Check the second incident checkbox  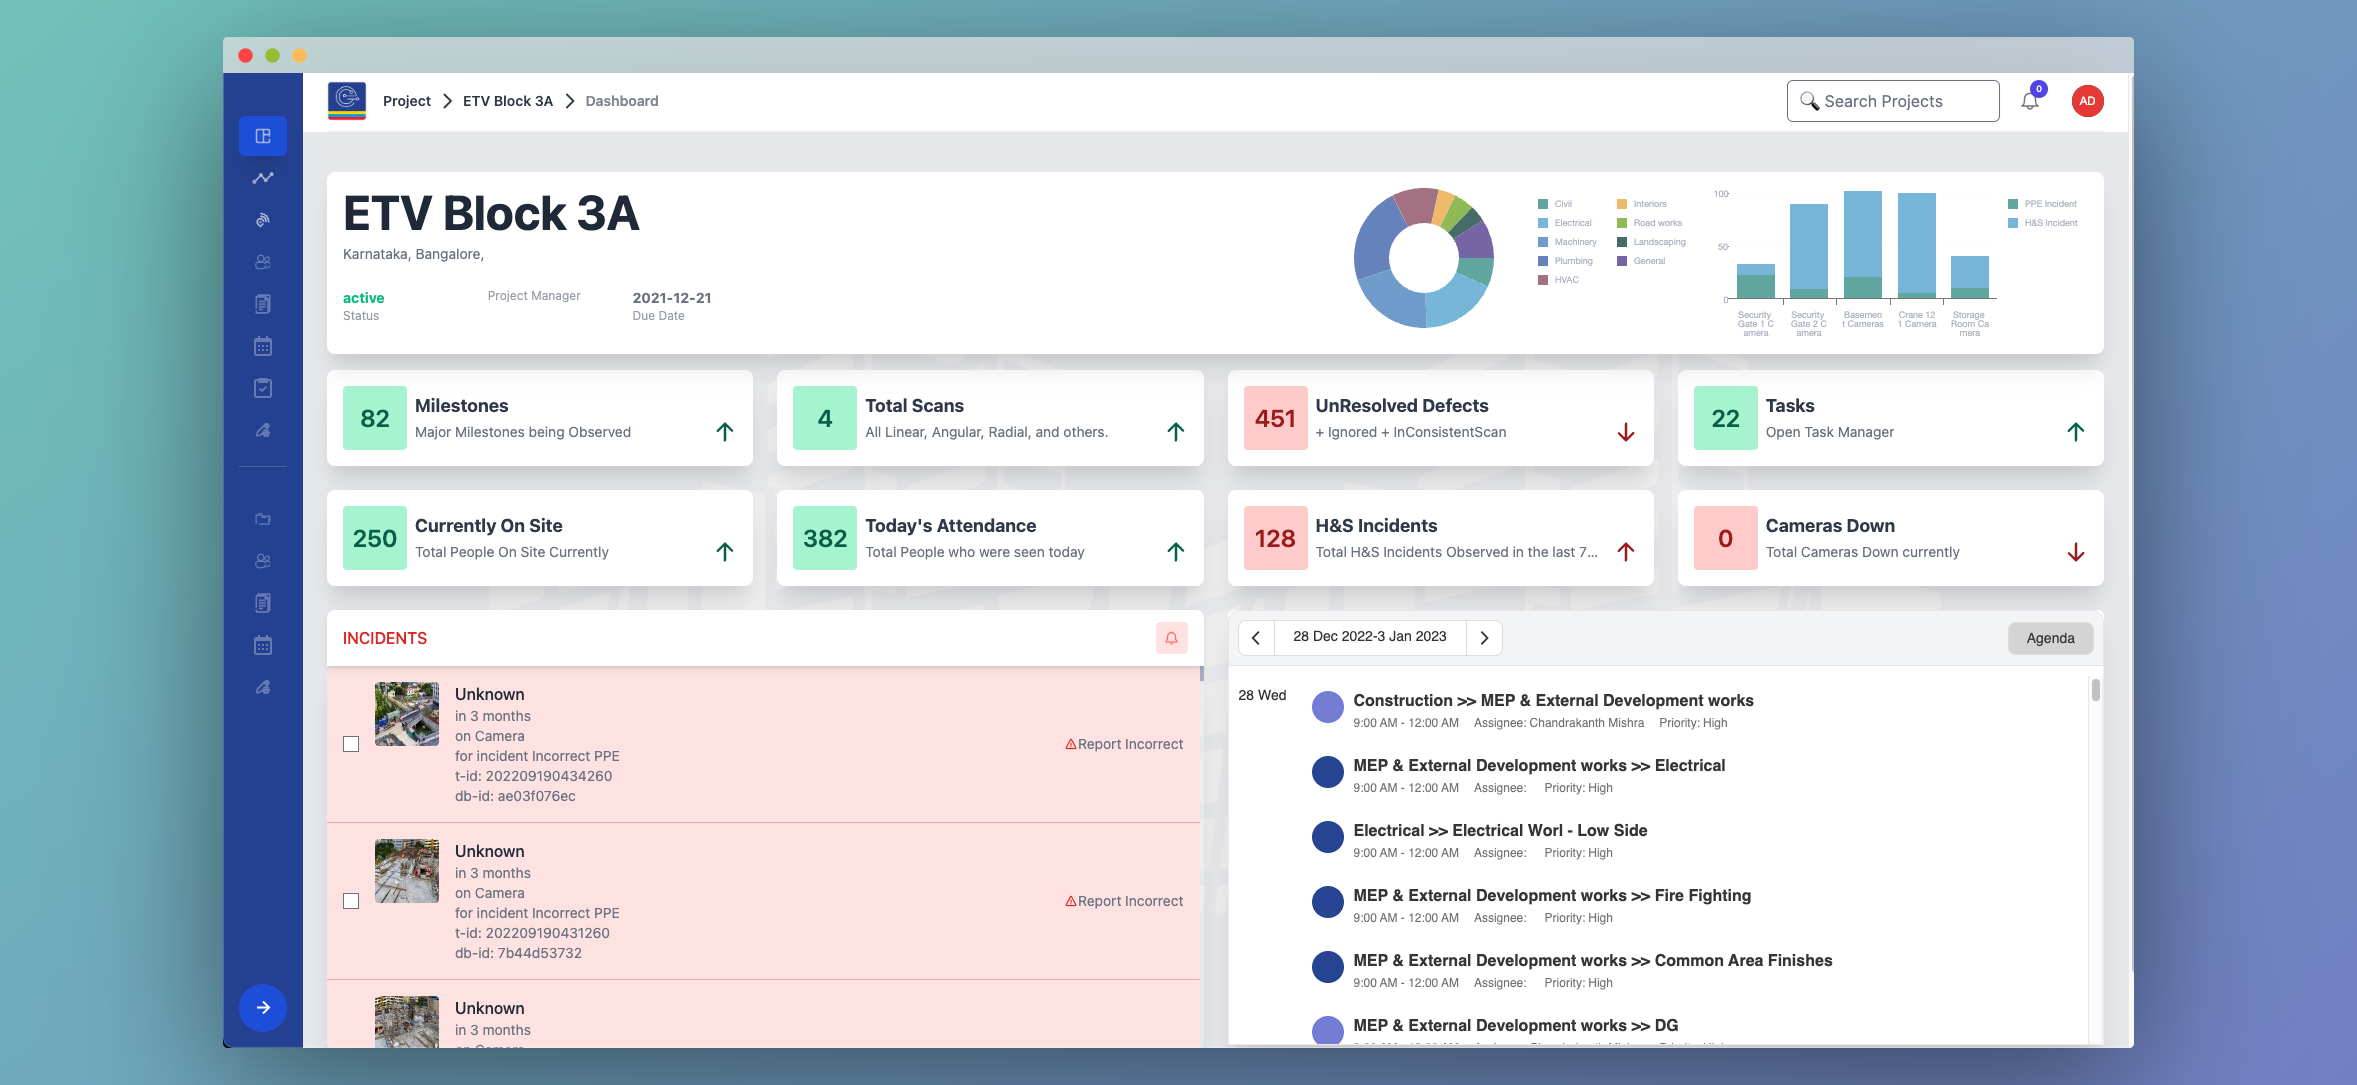coord(351,901)
